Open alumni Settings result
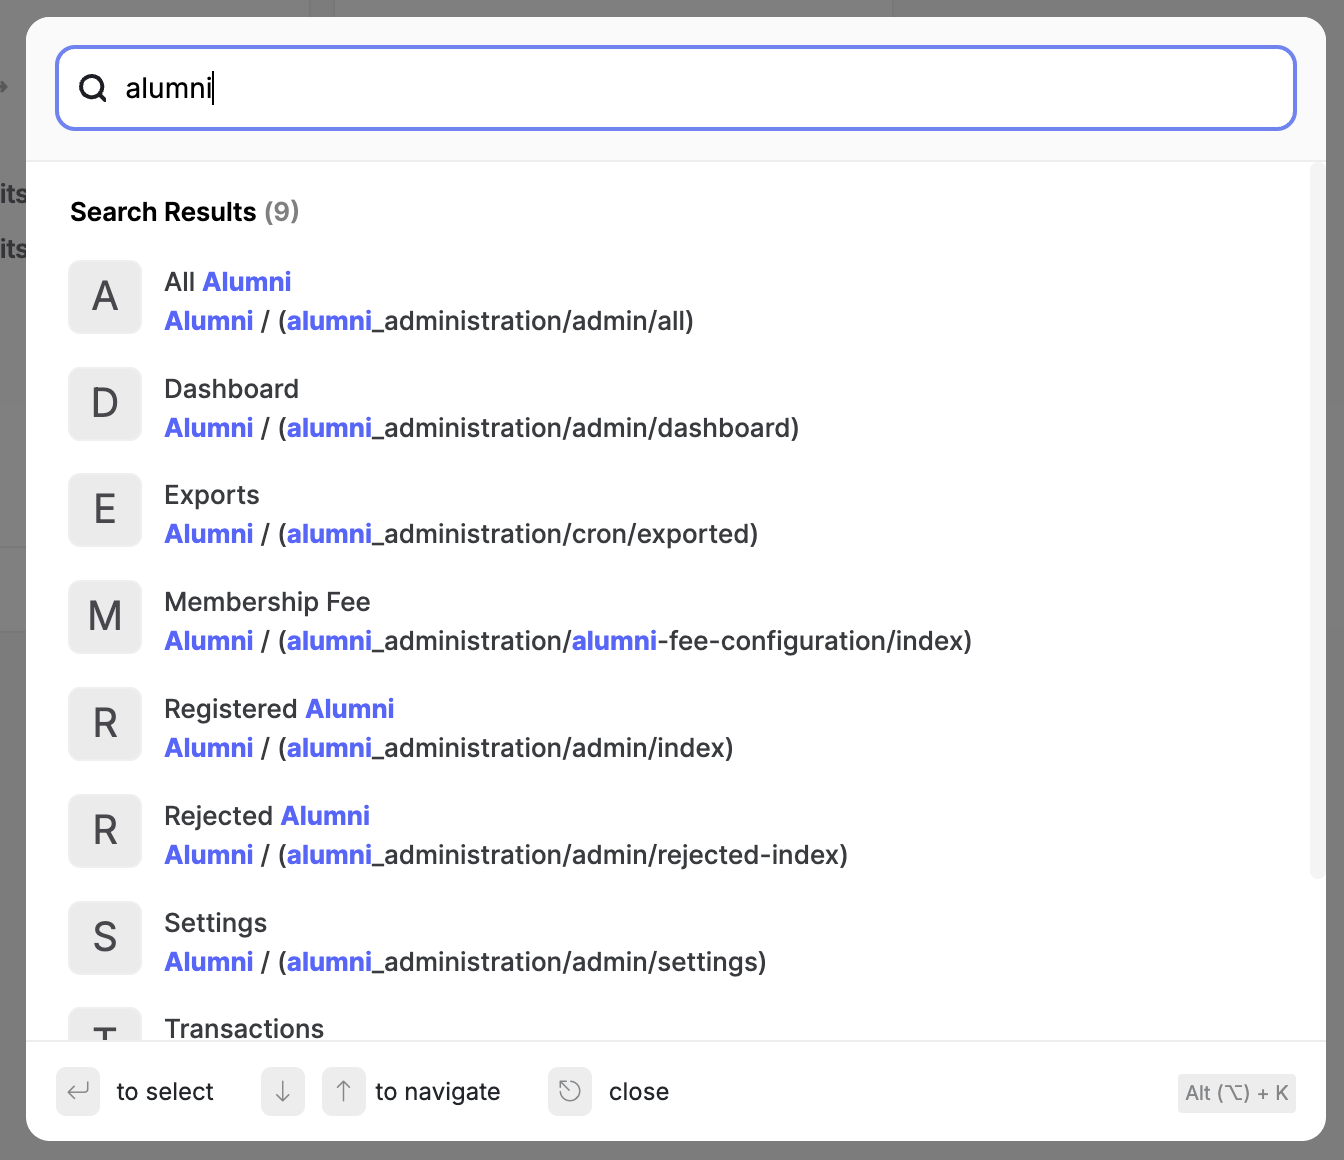This screenshot has height=1160, width=1344. pyautogui.click(x=216, y=924)
